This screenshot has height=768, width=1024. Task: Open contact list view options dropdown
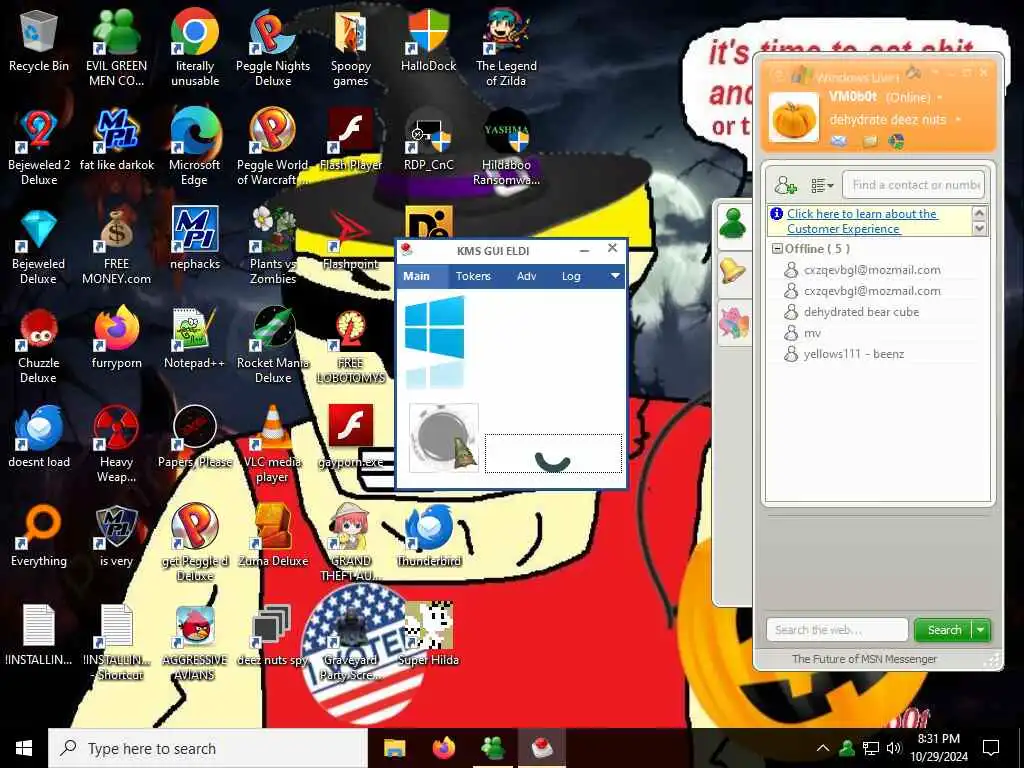pos(822,186)
